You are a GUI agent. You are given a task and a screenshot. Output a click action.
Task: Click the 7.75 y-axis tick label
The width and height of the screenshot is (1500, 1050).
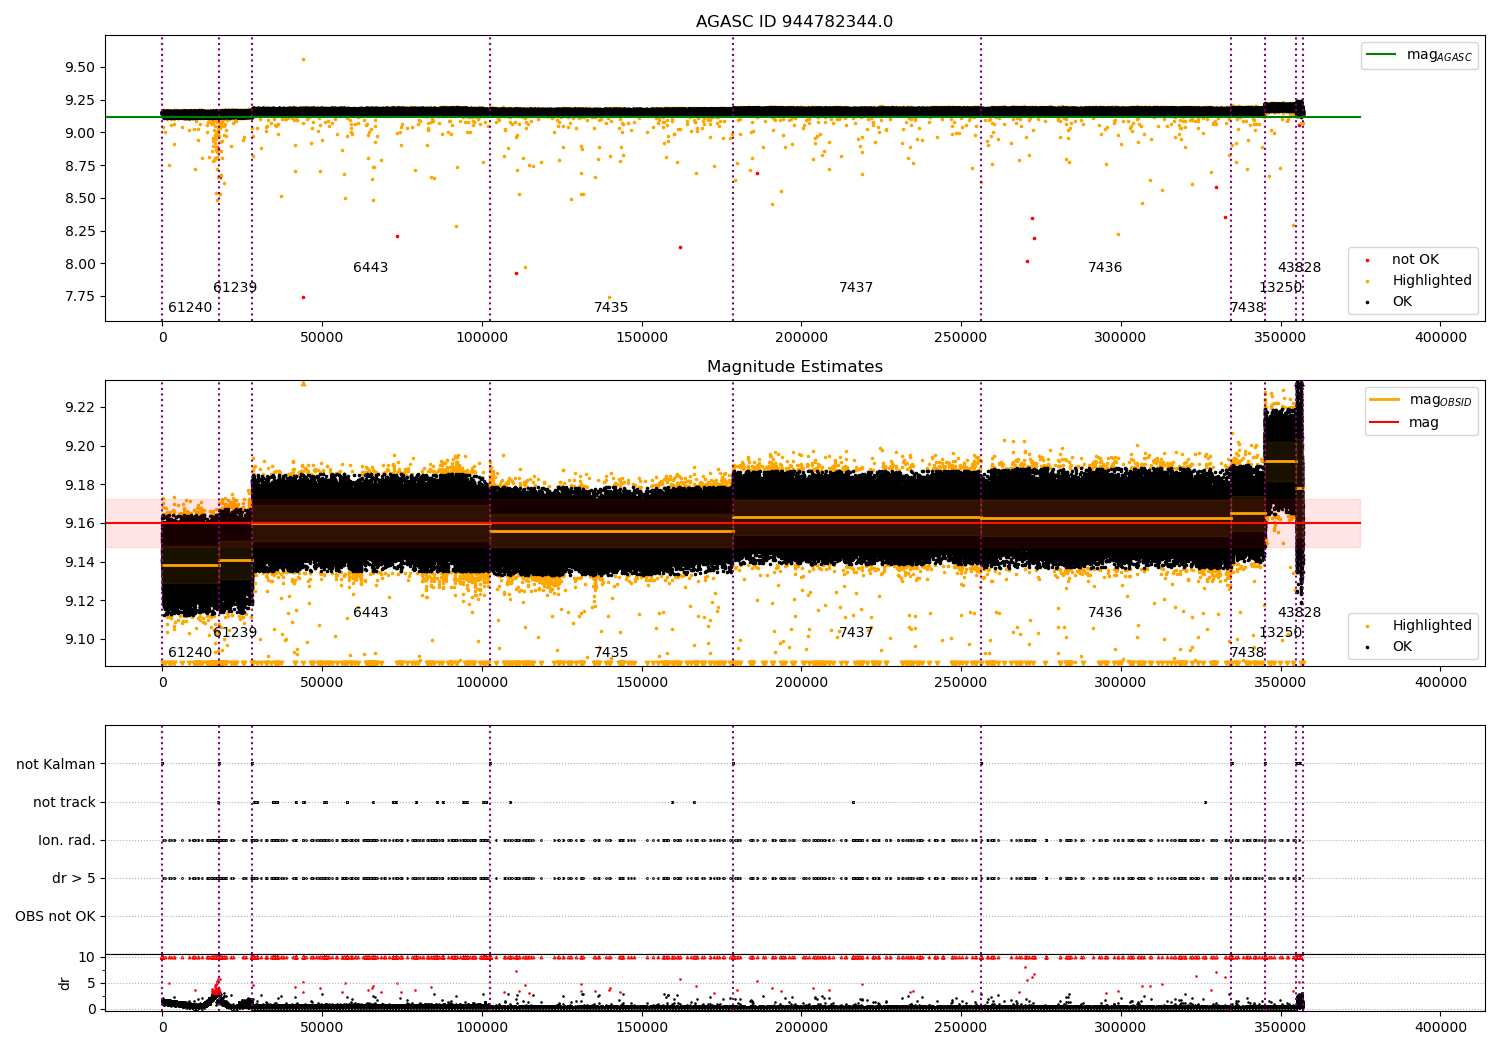click(x=81, y=297)
